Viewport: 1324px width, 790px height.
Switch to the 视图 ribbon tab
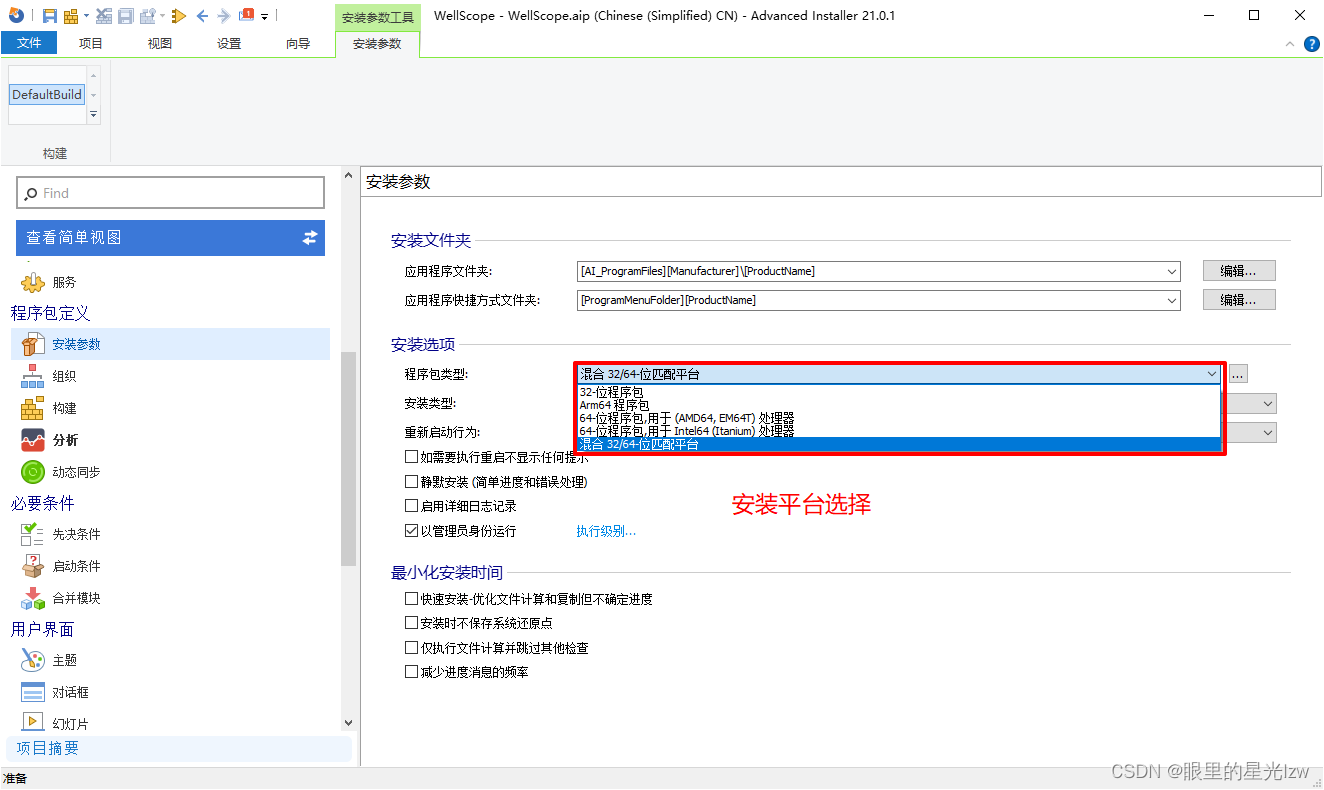click(x=160, y=43)
